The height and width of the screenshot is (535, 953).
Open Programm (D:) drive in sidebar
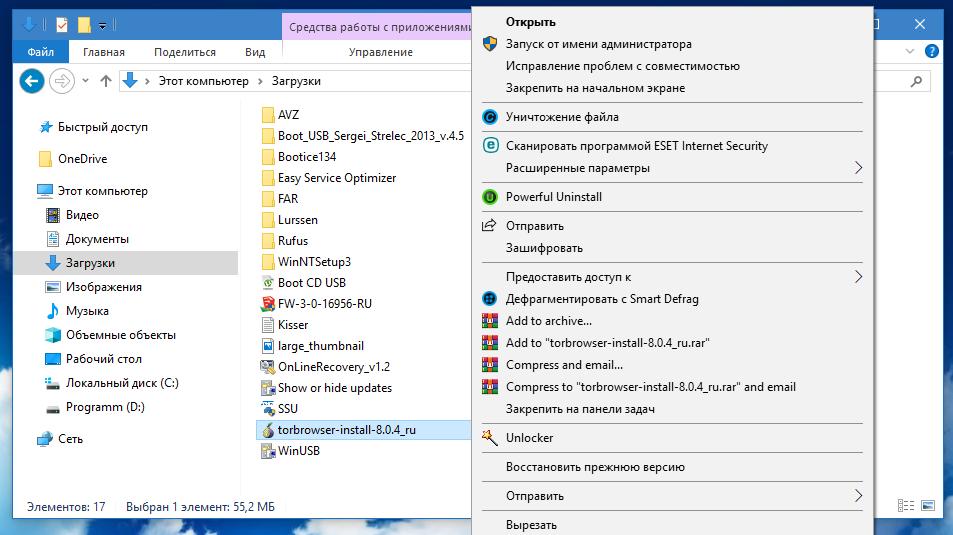105,407
